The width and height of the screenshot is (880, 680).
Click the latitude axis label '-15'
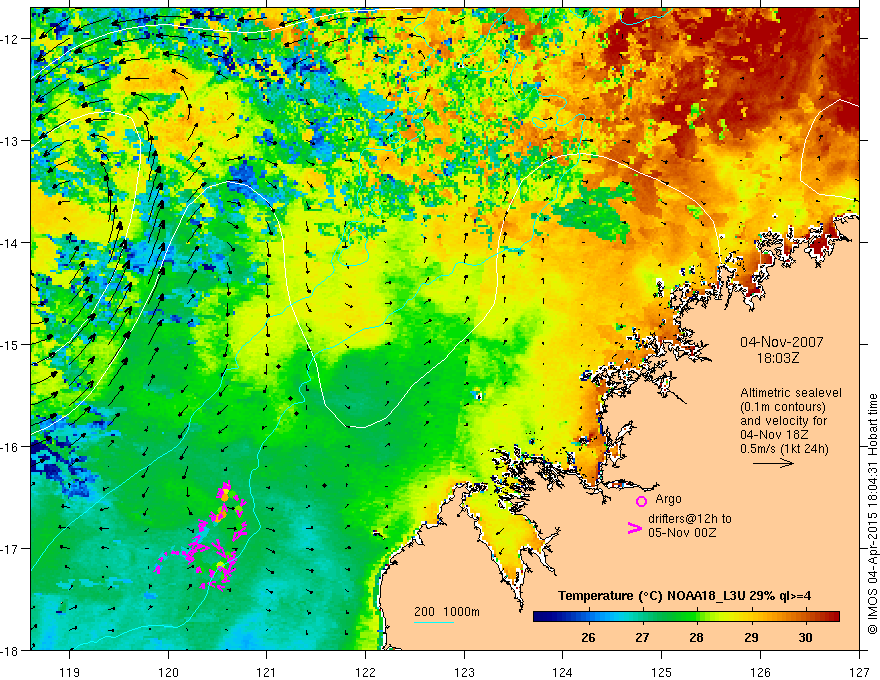pos(11,344)
